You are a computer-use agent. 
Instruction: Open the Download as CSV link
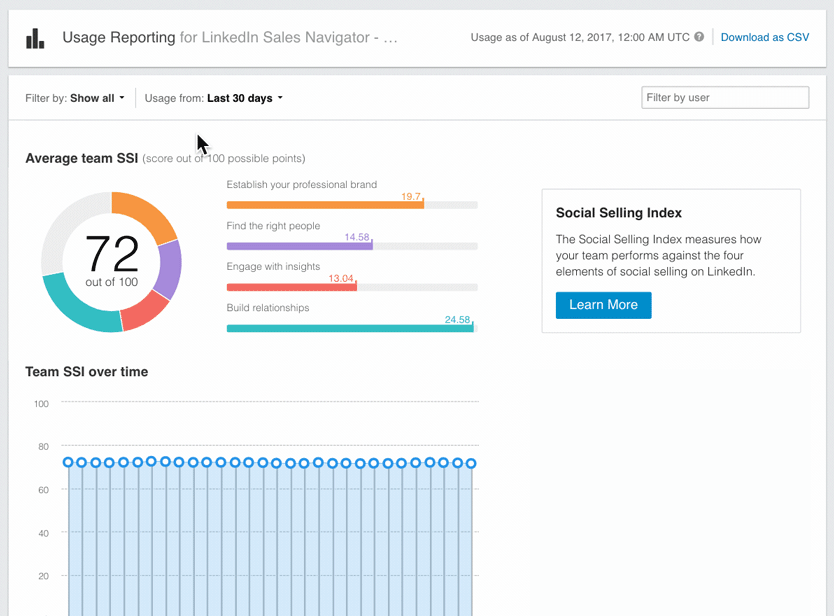tap(764, 37)
